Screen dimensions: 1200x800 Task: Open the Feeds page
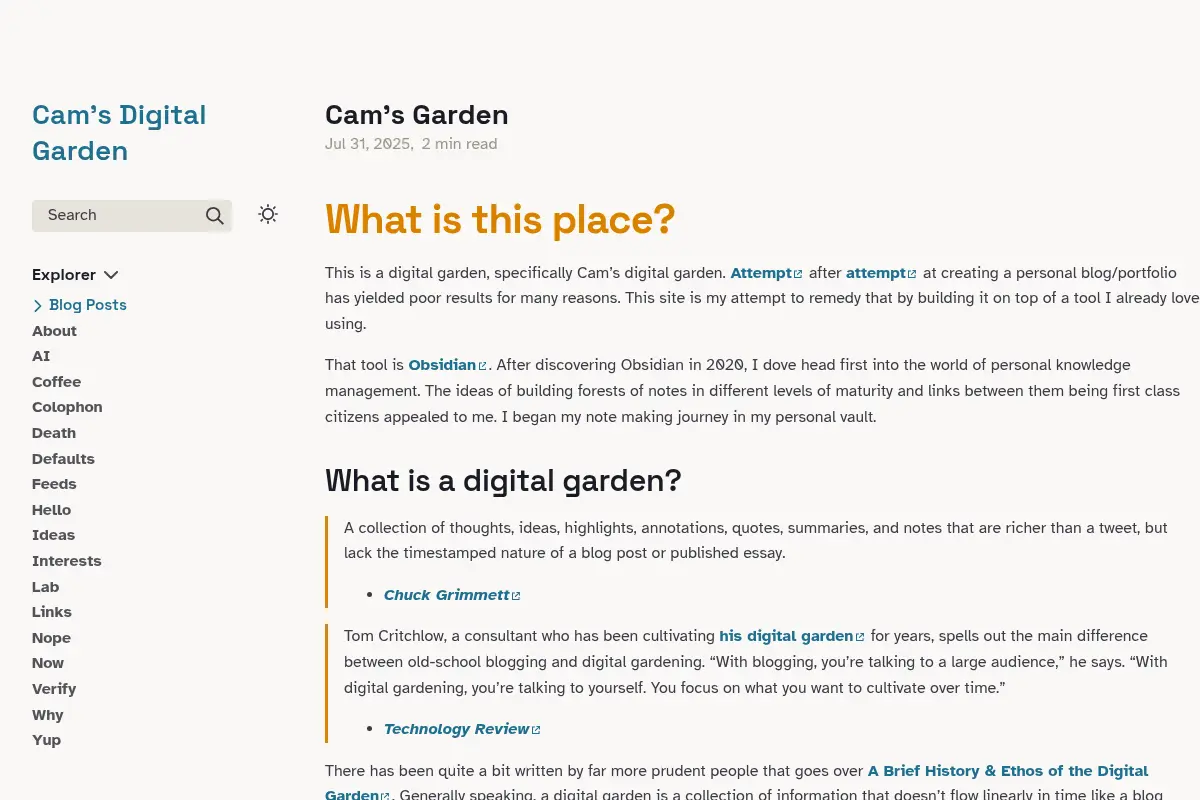[x=54, y=484]
